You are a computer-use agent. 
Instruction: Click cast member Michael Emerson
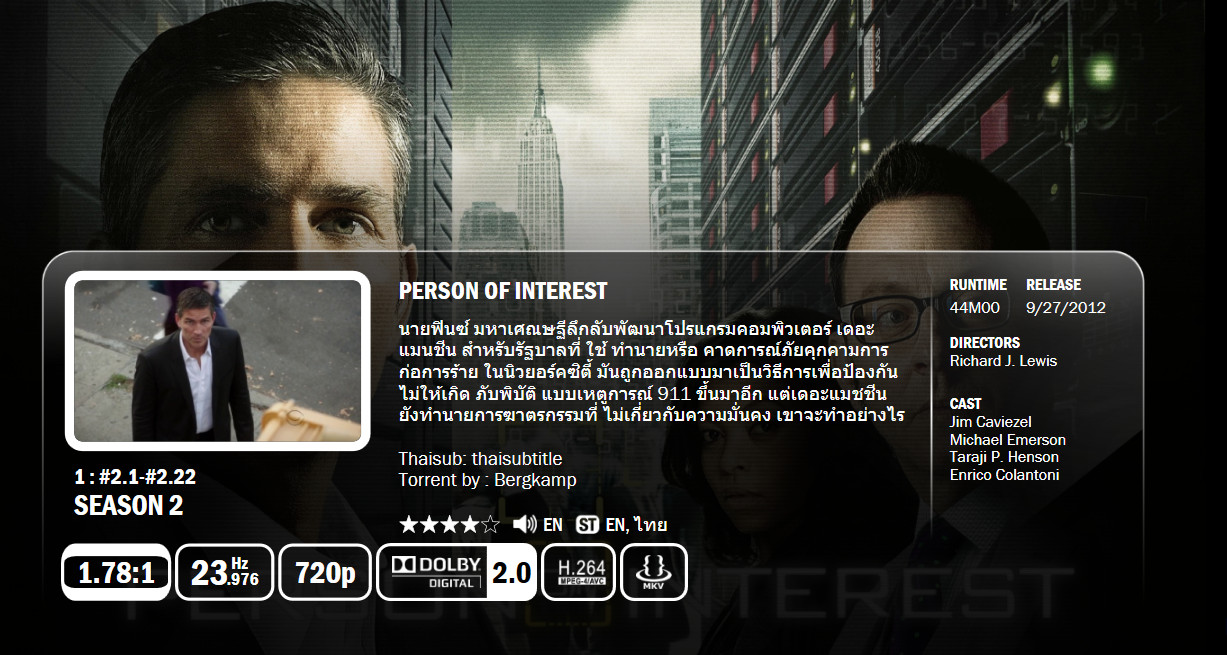click(1008, 440)
